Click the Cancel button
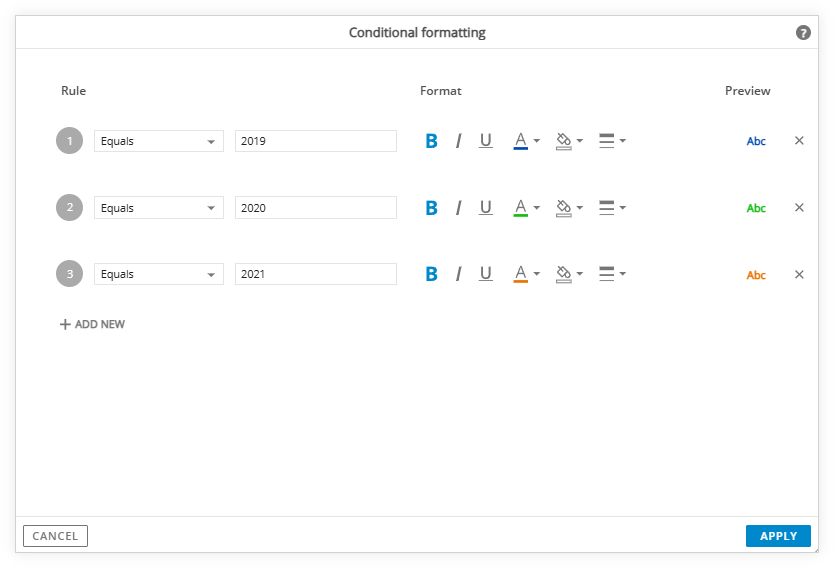Screen dimensions: 834x568 [x=55, y=536]
